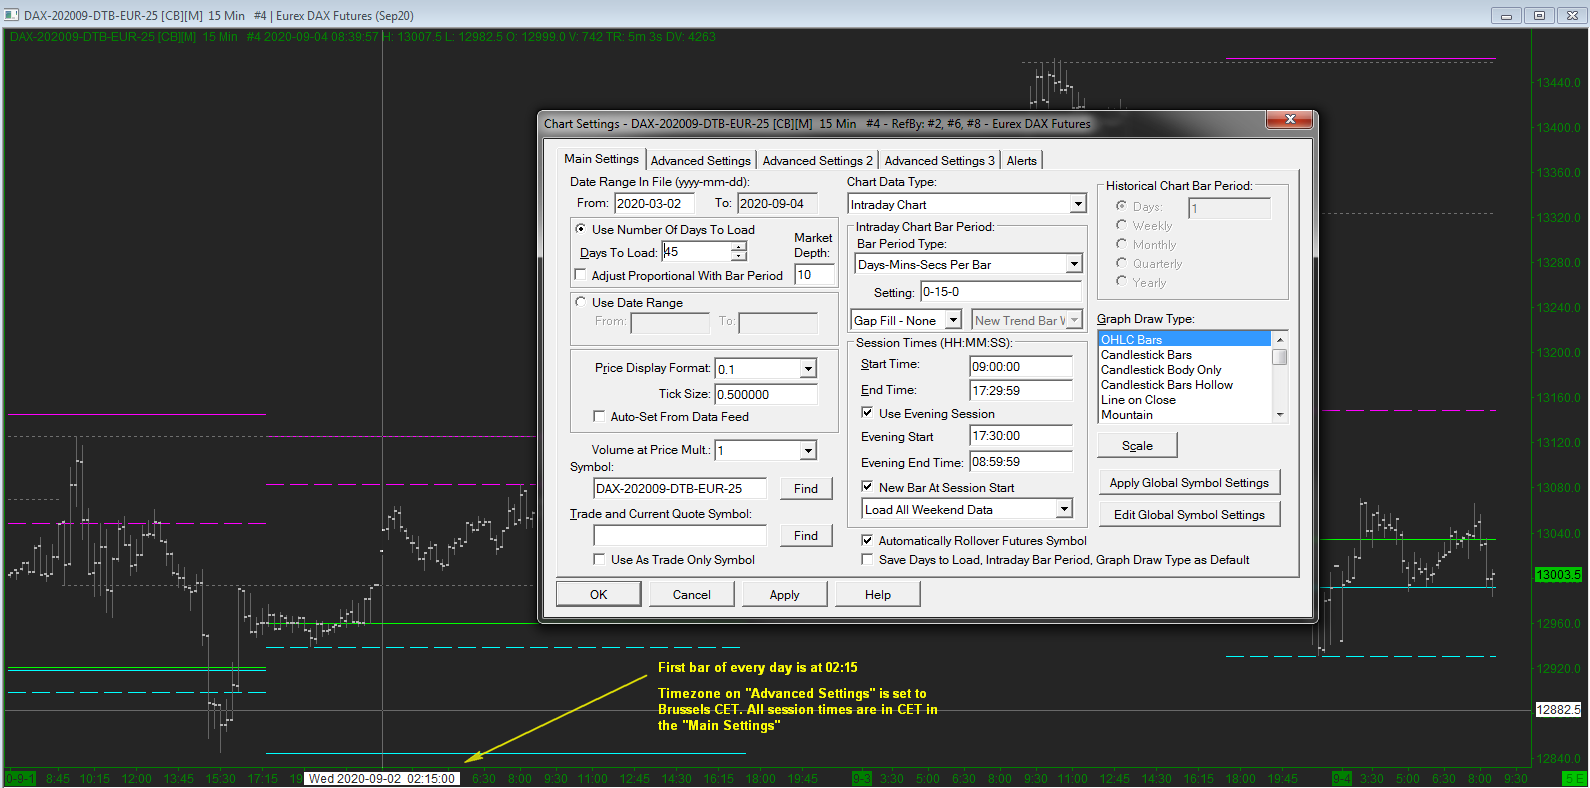Close the Chart Settings dialog
1590x788 pixels.
click(1290, 120)
